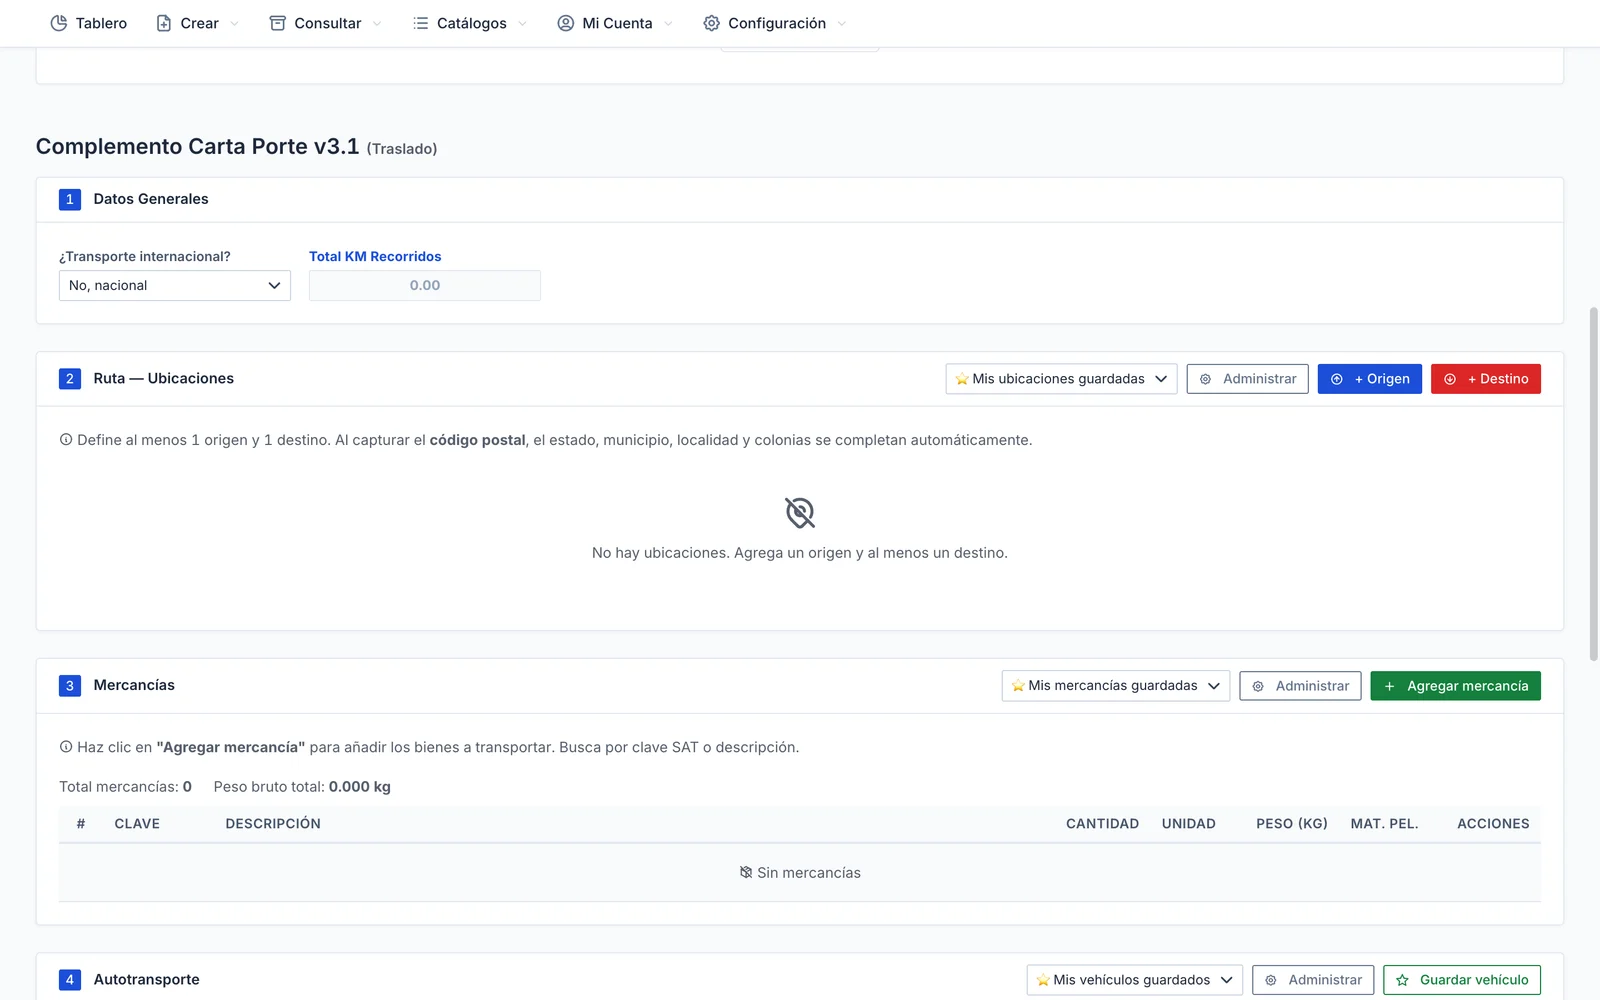Click the star icon in Guardar vehículo button
Screen dimensions: 1600x1000
[1402, 980]
